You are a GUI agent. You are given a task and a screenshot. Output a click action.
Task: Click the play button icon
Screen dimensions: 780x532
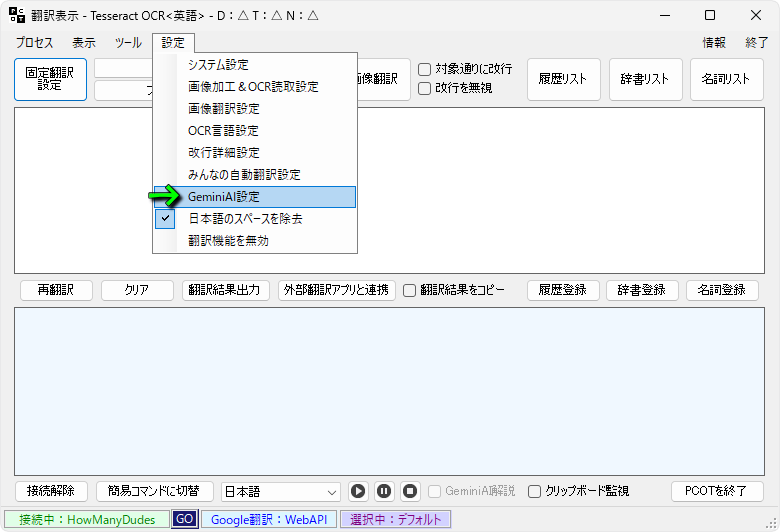(x=358, y=491)
